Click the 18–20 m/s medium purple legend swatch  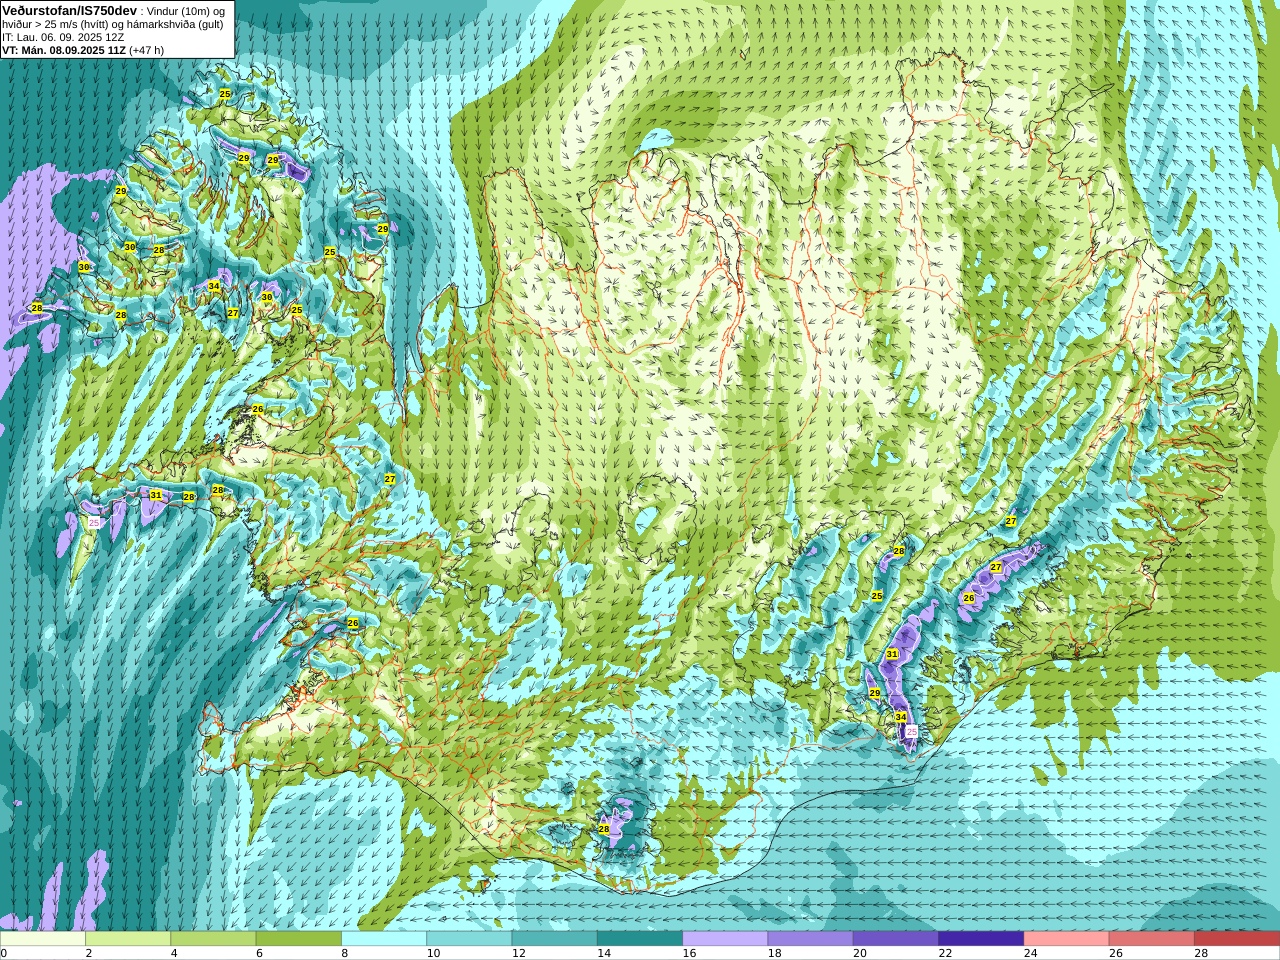tap(810, 939)
